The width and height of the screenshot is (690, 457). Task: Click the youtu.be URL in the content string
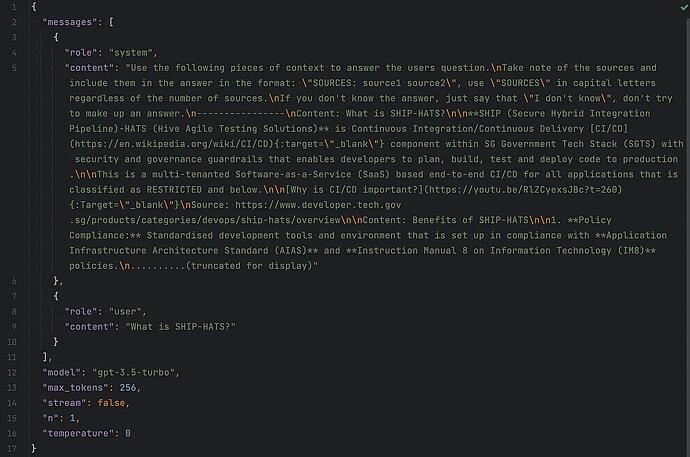coord(523,190)
